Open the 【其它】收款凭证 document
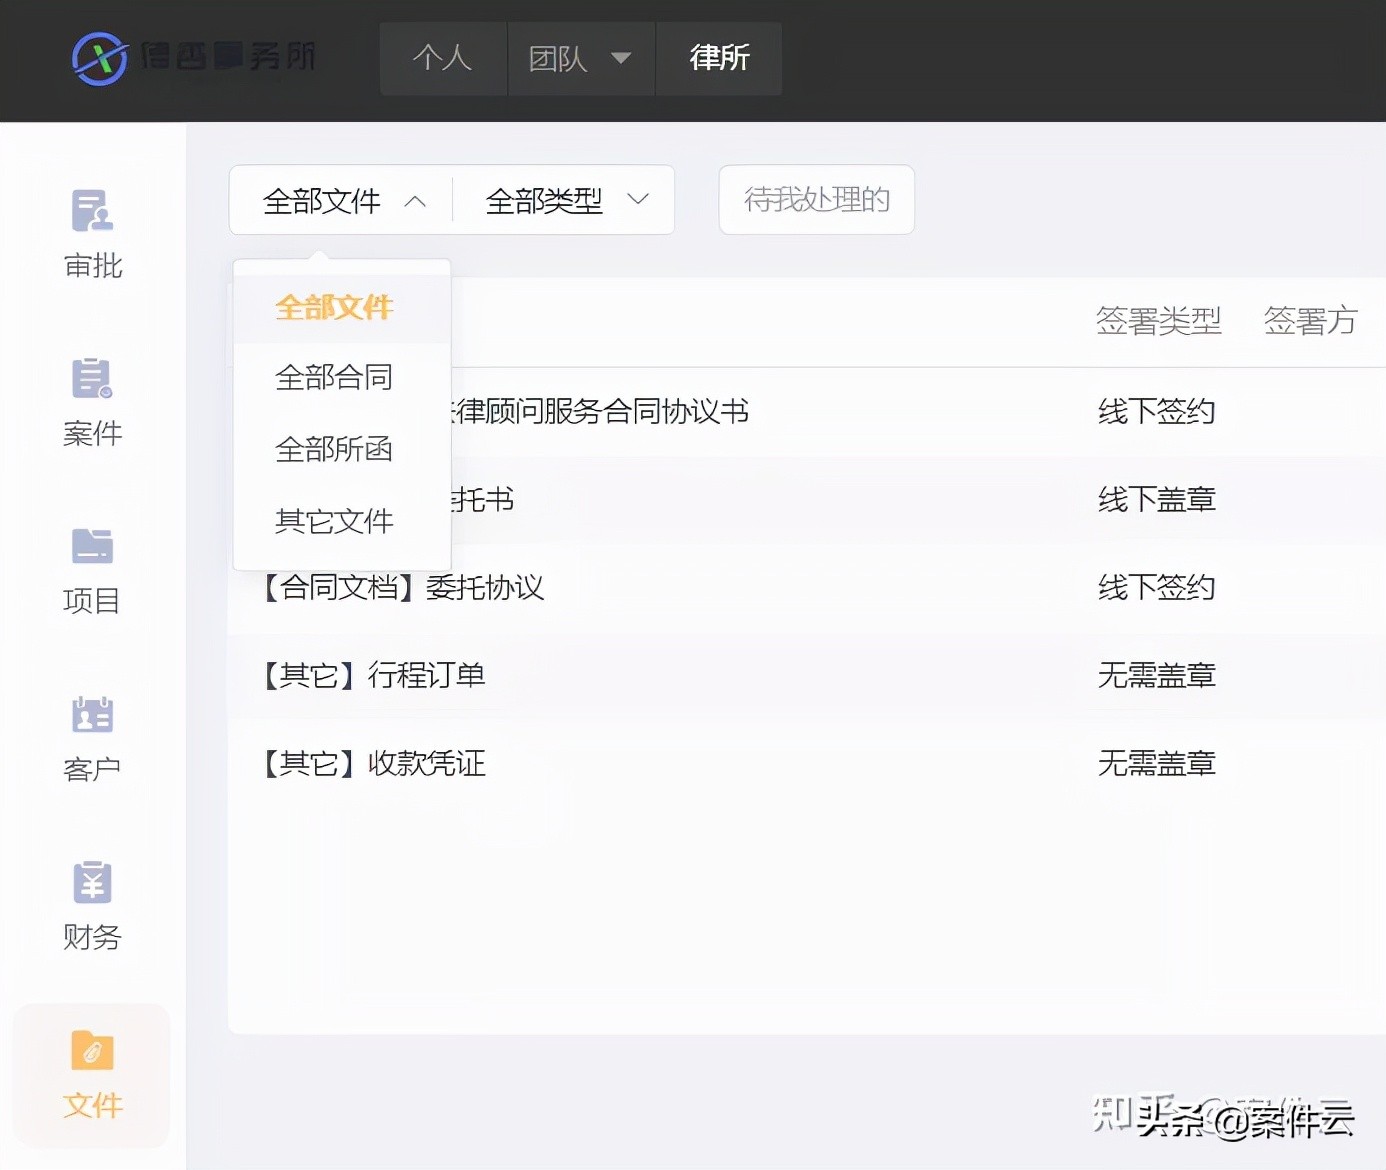The width and height of the screenshot is (1386, 1170). point(372,763)
